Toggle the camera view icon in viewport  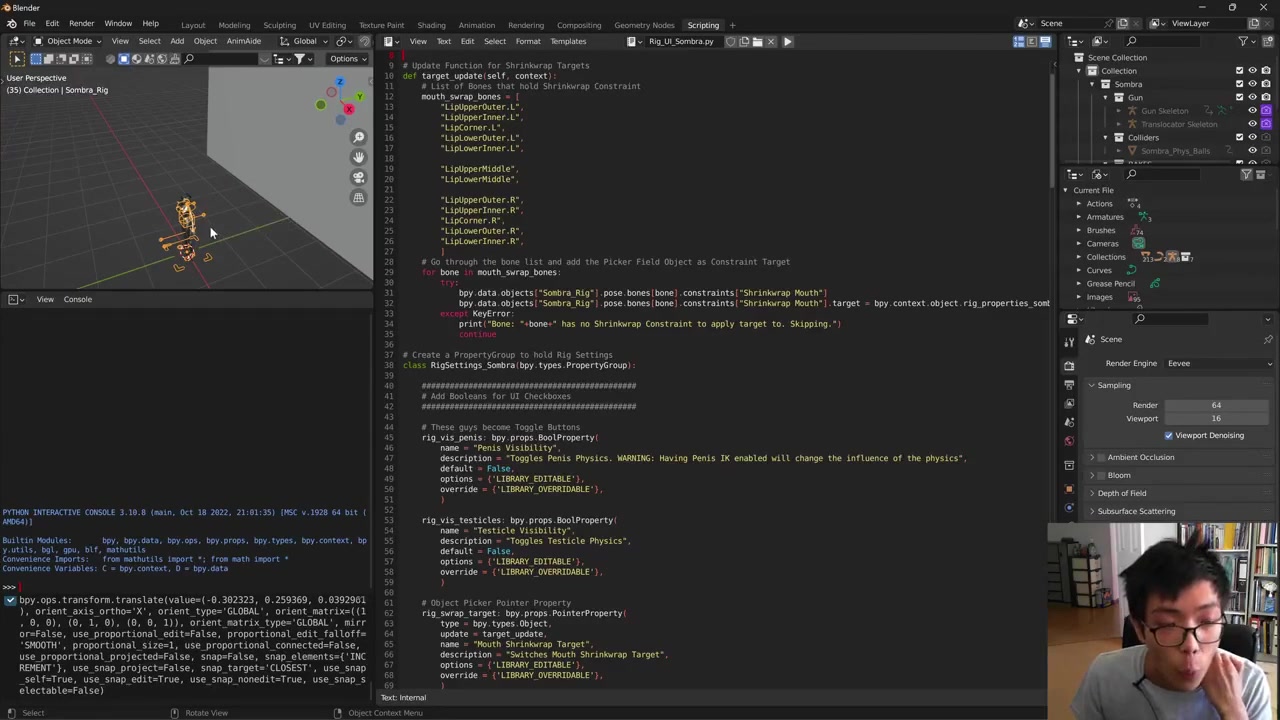pyautogui.click(x=359, y=177)
